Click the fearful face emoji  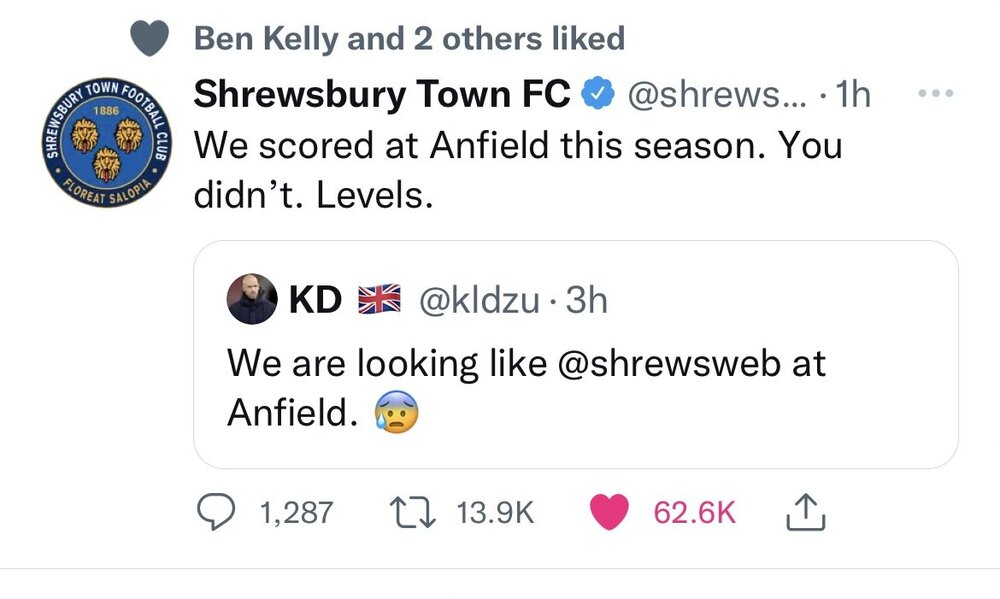click(x=395, y=413)
